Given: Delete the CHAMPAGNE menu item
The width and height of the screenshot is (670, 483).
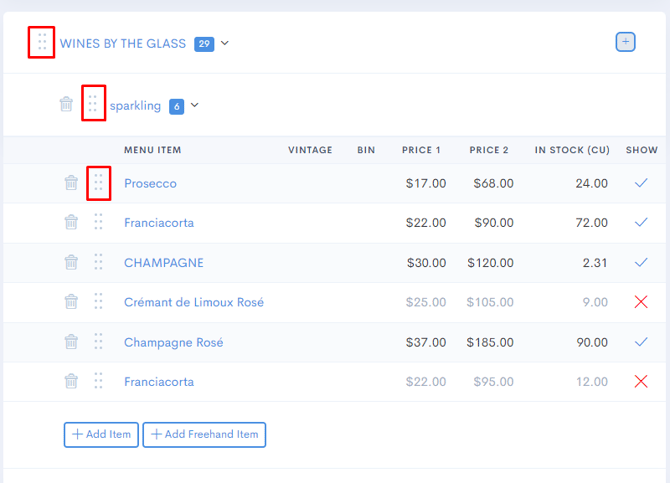Looking at the screenshot, I should pos(71,263).
